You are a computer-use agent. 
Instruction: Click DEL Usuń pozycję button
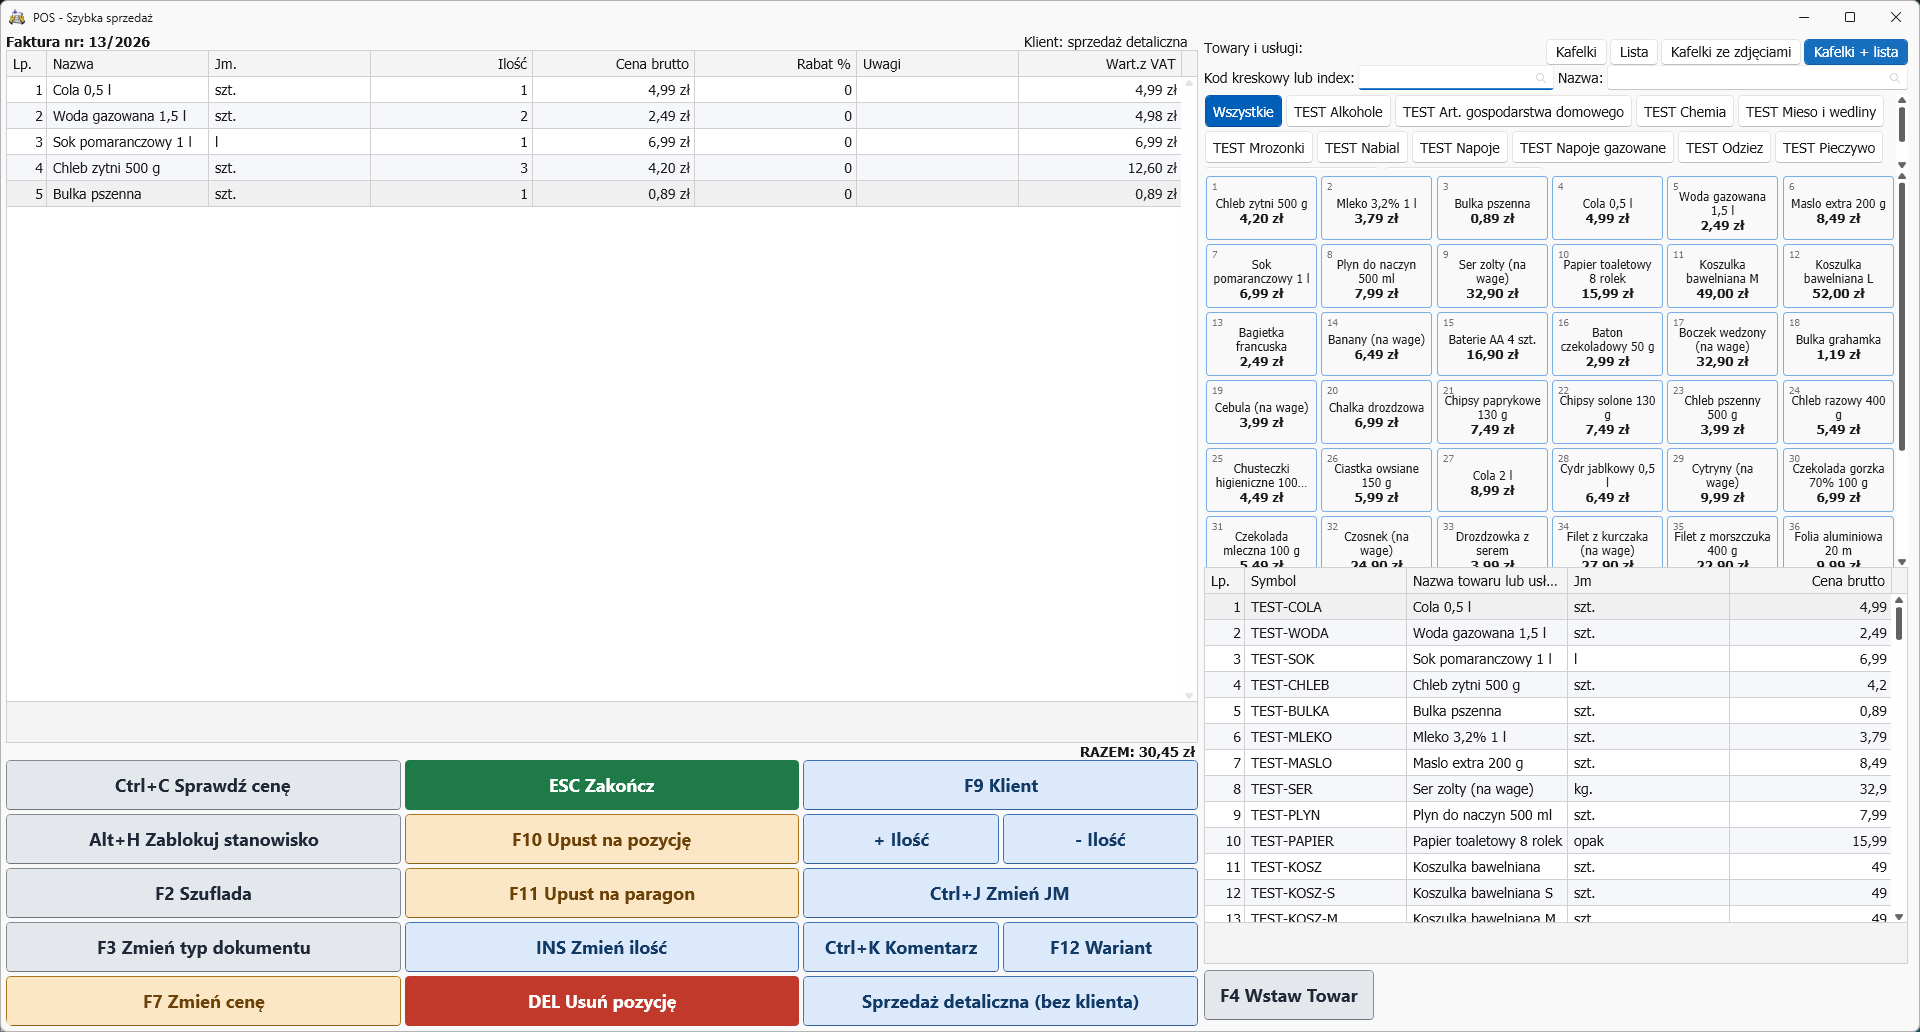[x=602, y=1002]
